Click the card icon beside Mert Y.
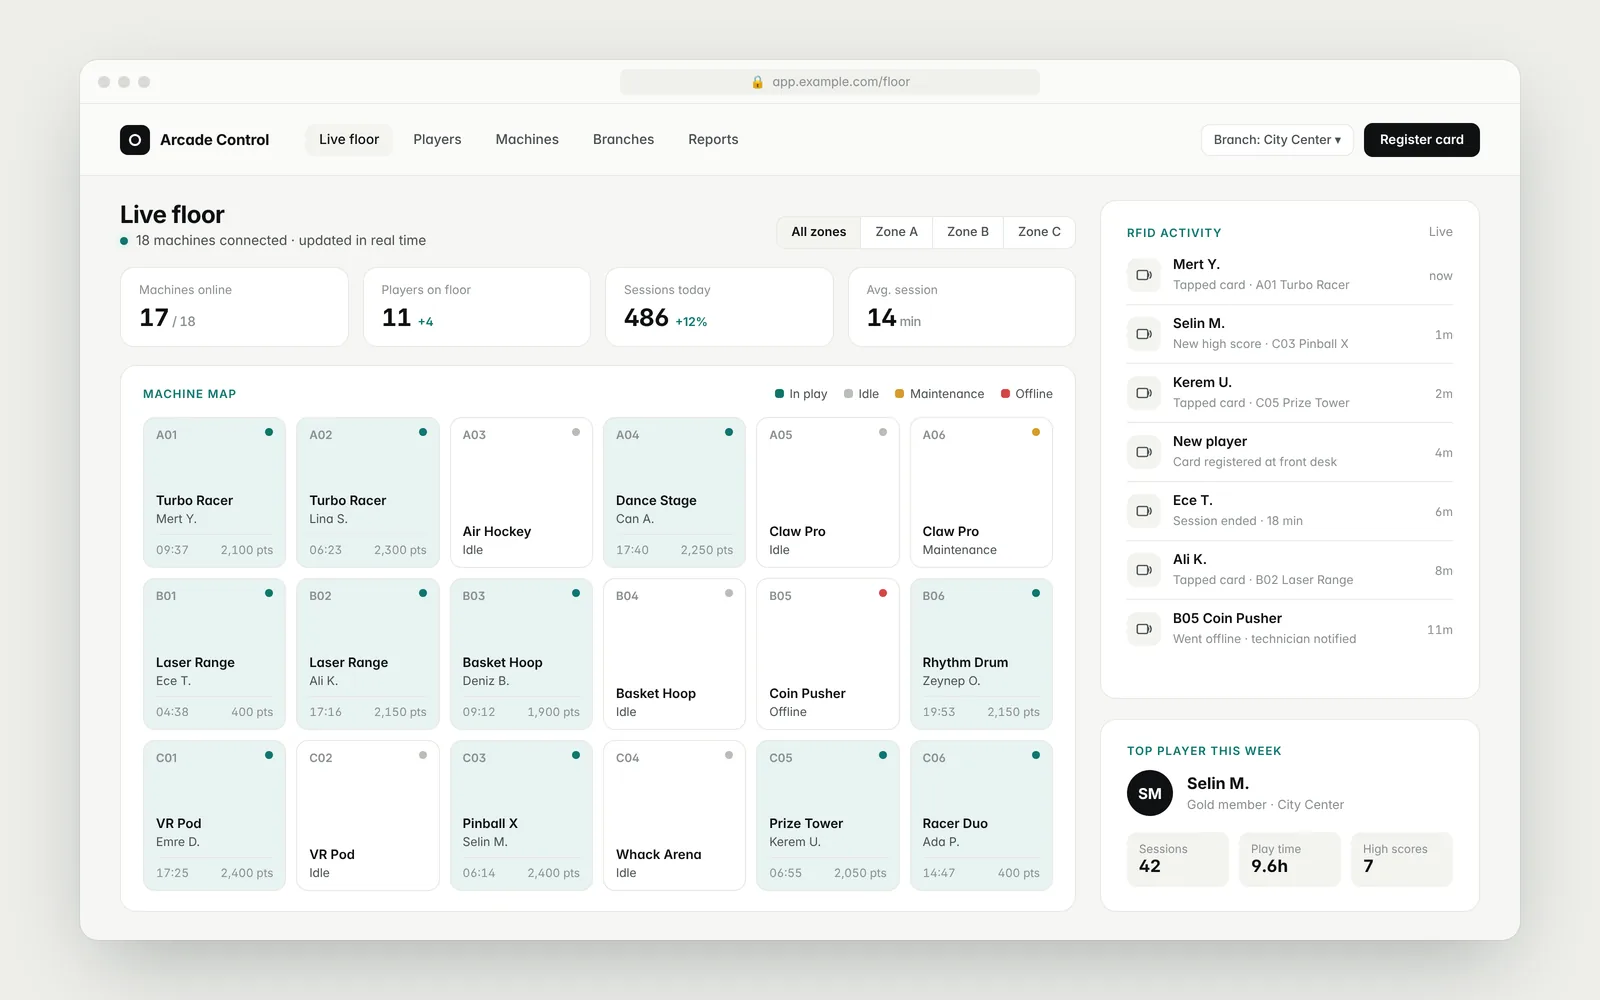Image resolution: width=1600 pixels, height=1000 pixels. 1144,275
